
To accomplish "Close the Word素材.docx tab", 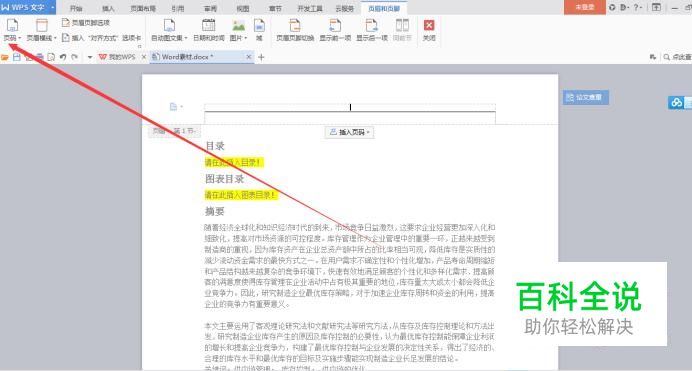I will click(x=249, y=57).
